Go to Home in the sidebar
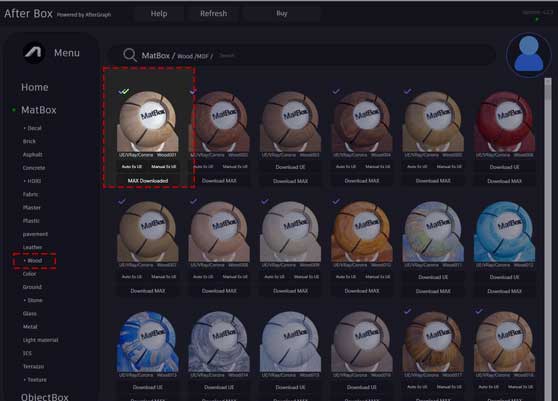 (35, 87)
